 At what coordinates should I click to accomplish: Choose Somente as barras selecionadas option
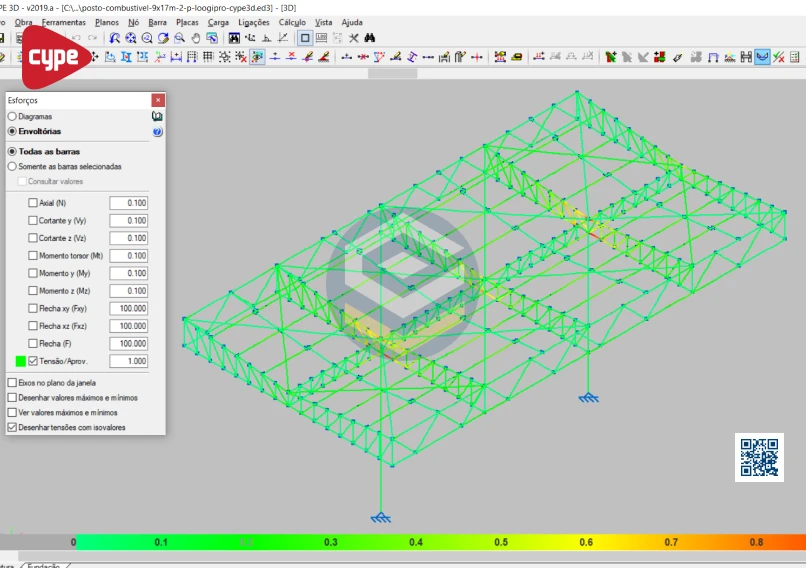click(12, 167)
